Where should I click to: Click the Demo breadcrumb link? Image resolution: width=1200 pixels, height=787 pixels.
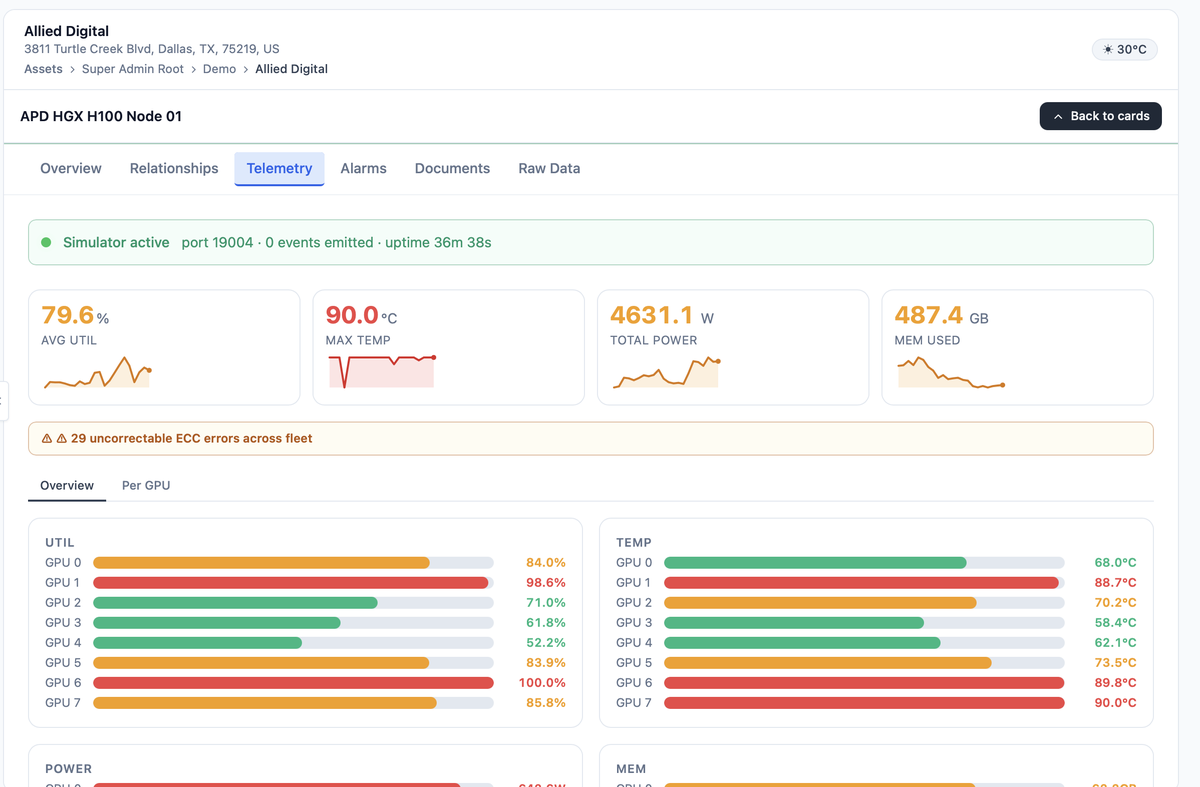point(219,69)
